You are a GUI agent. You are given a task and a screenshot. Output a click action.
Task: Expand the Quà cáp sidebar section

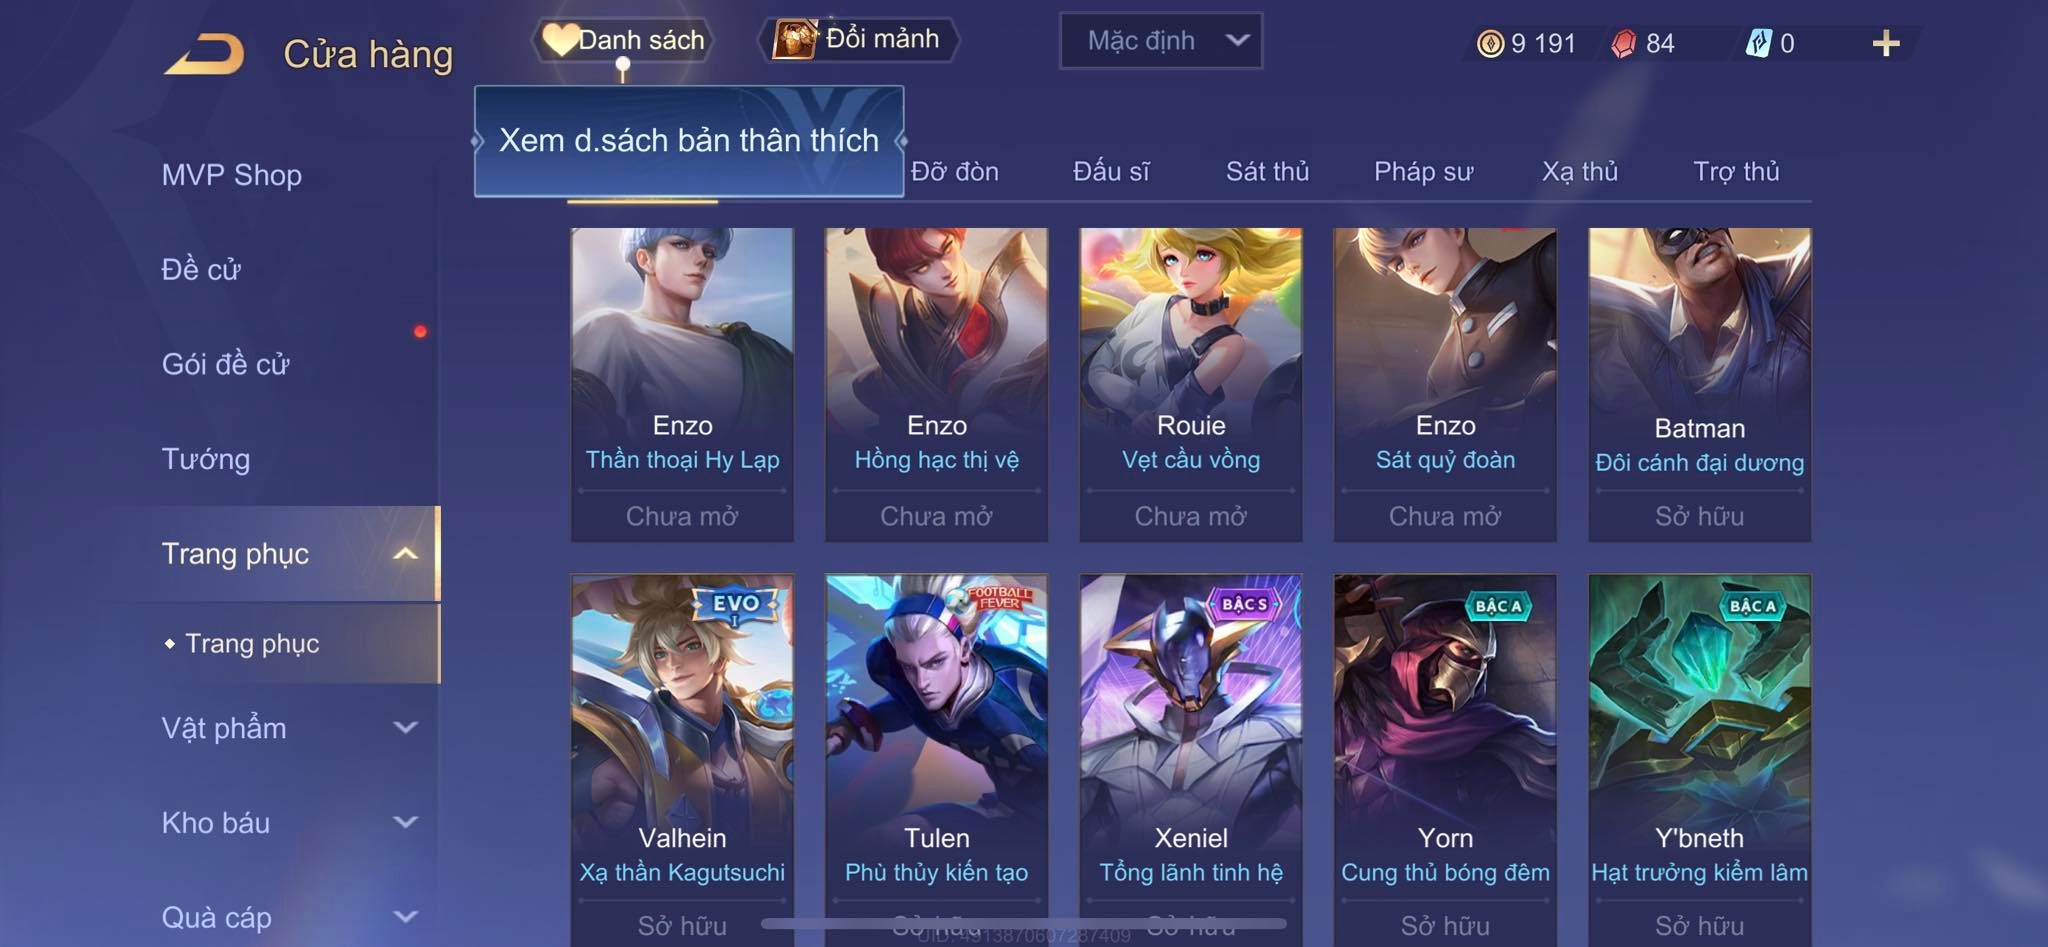coord(405,916)
